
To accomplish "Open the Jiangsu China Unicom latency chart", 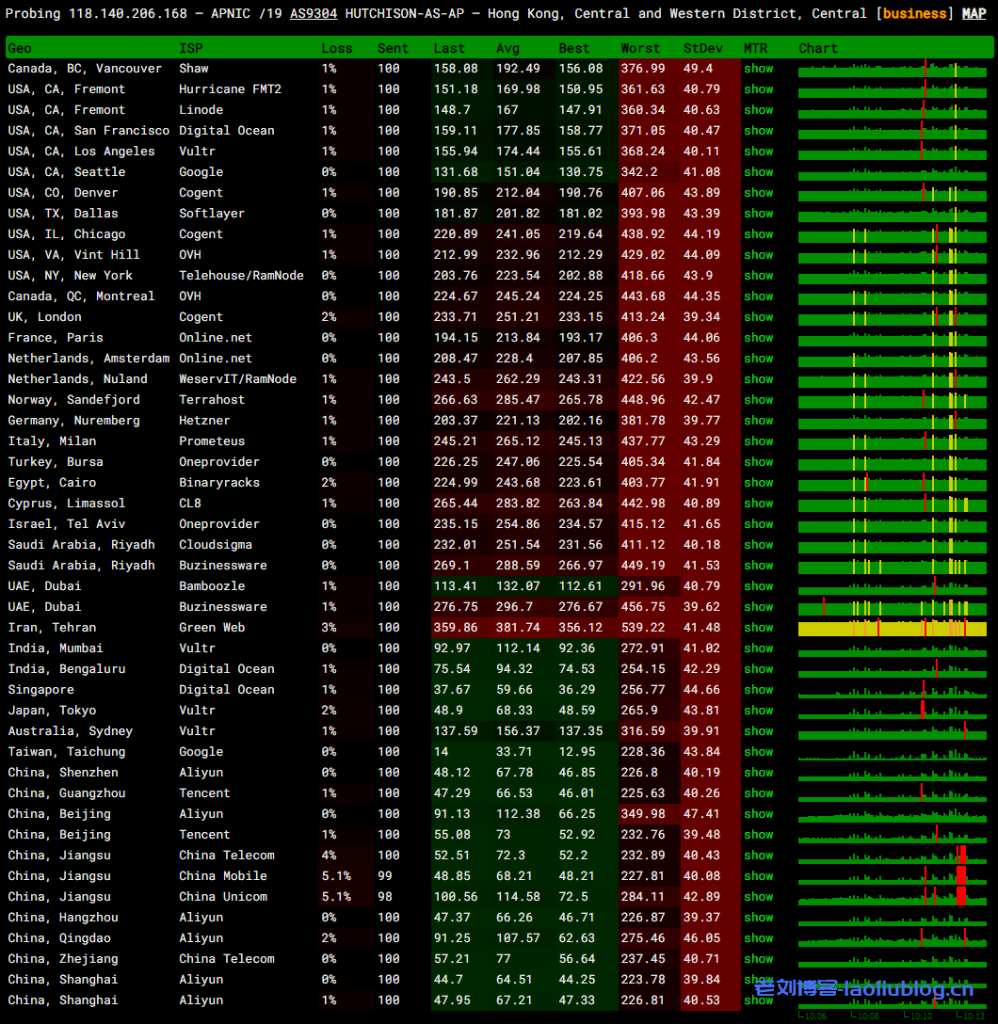I will 892,897.
